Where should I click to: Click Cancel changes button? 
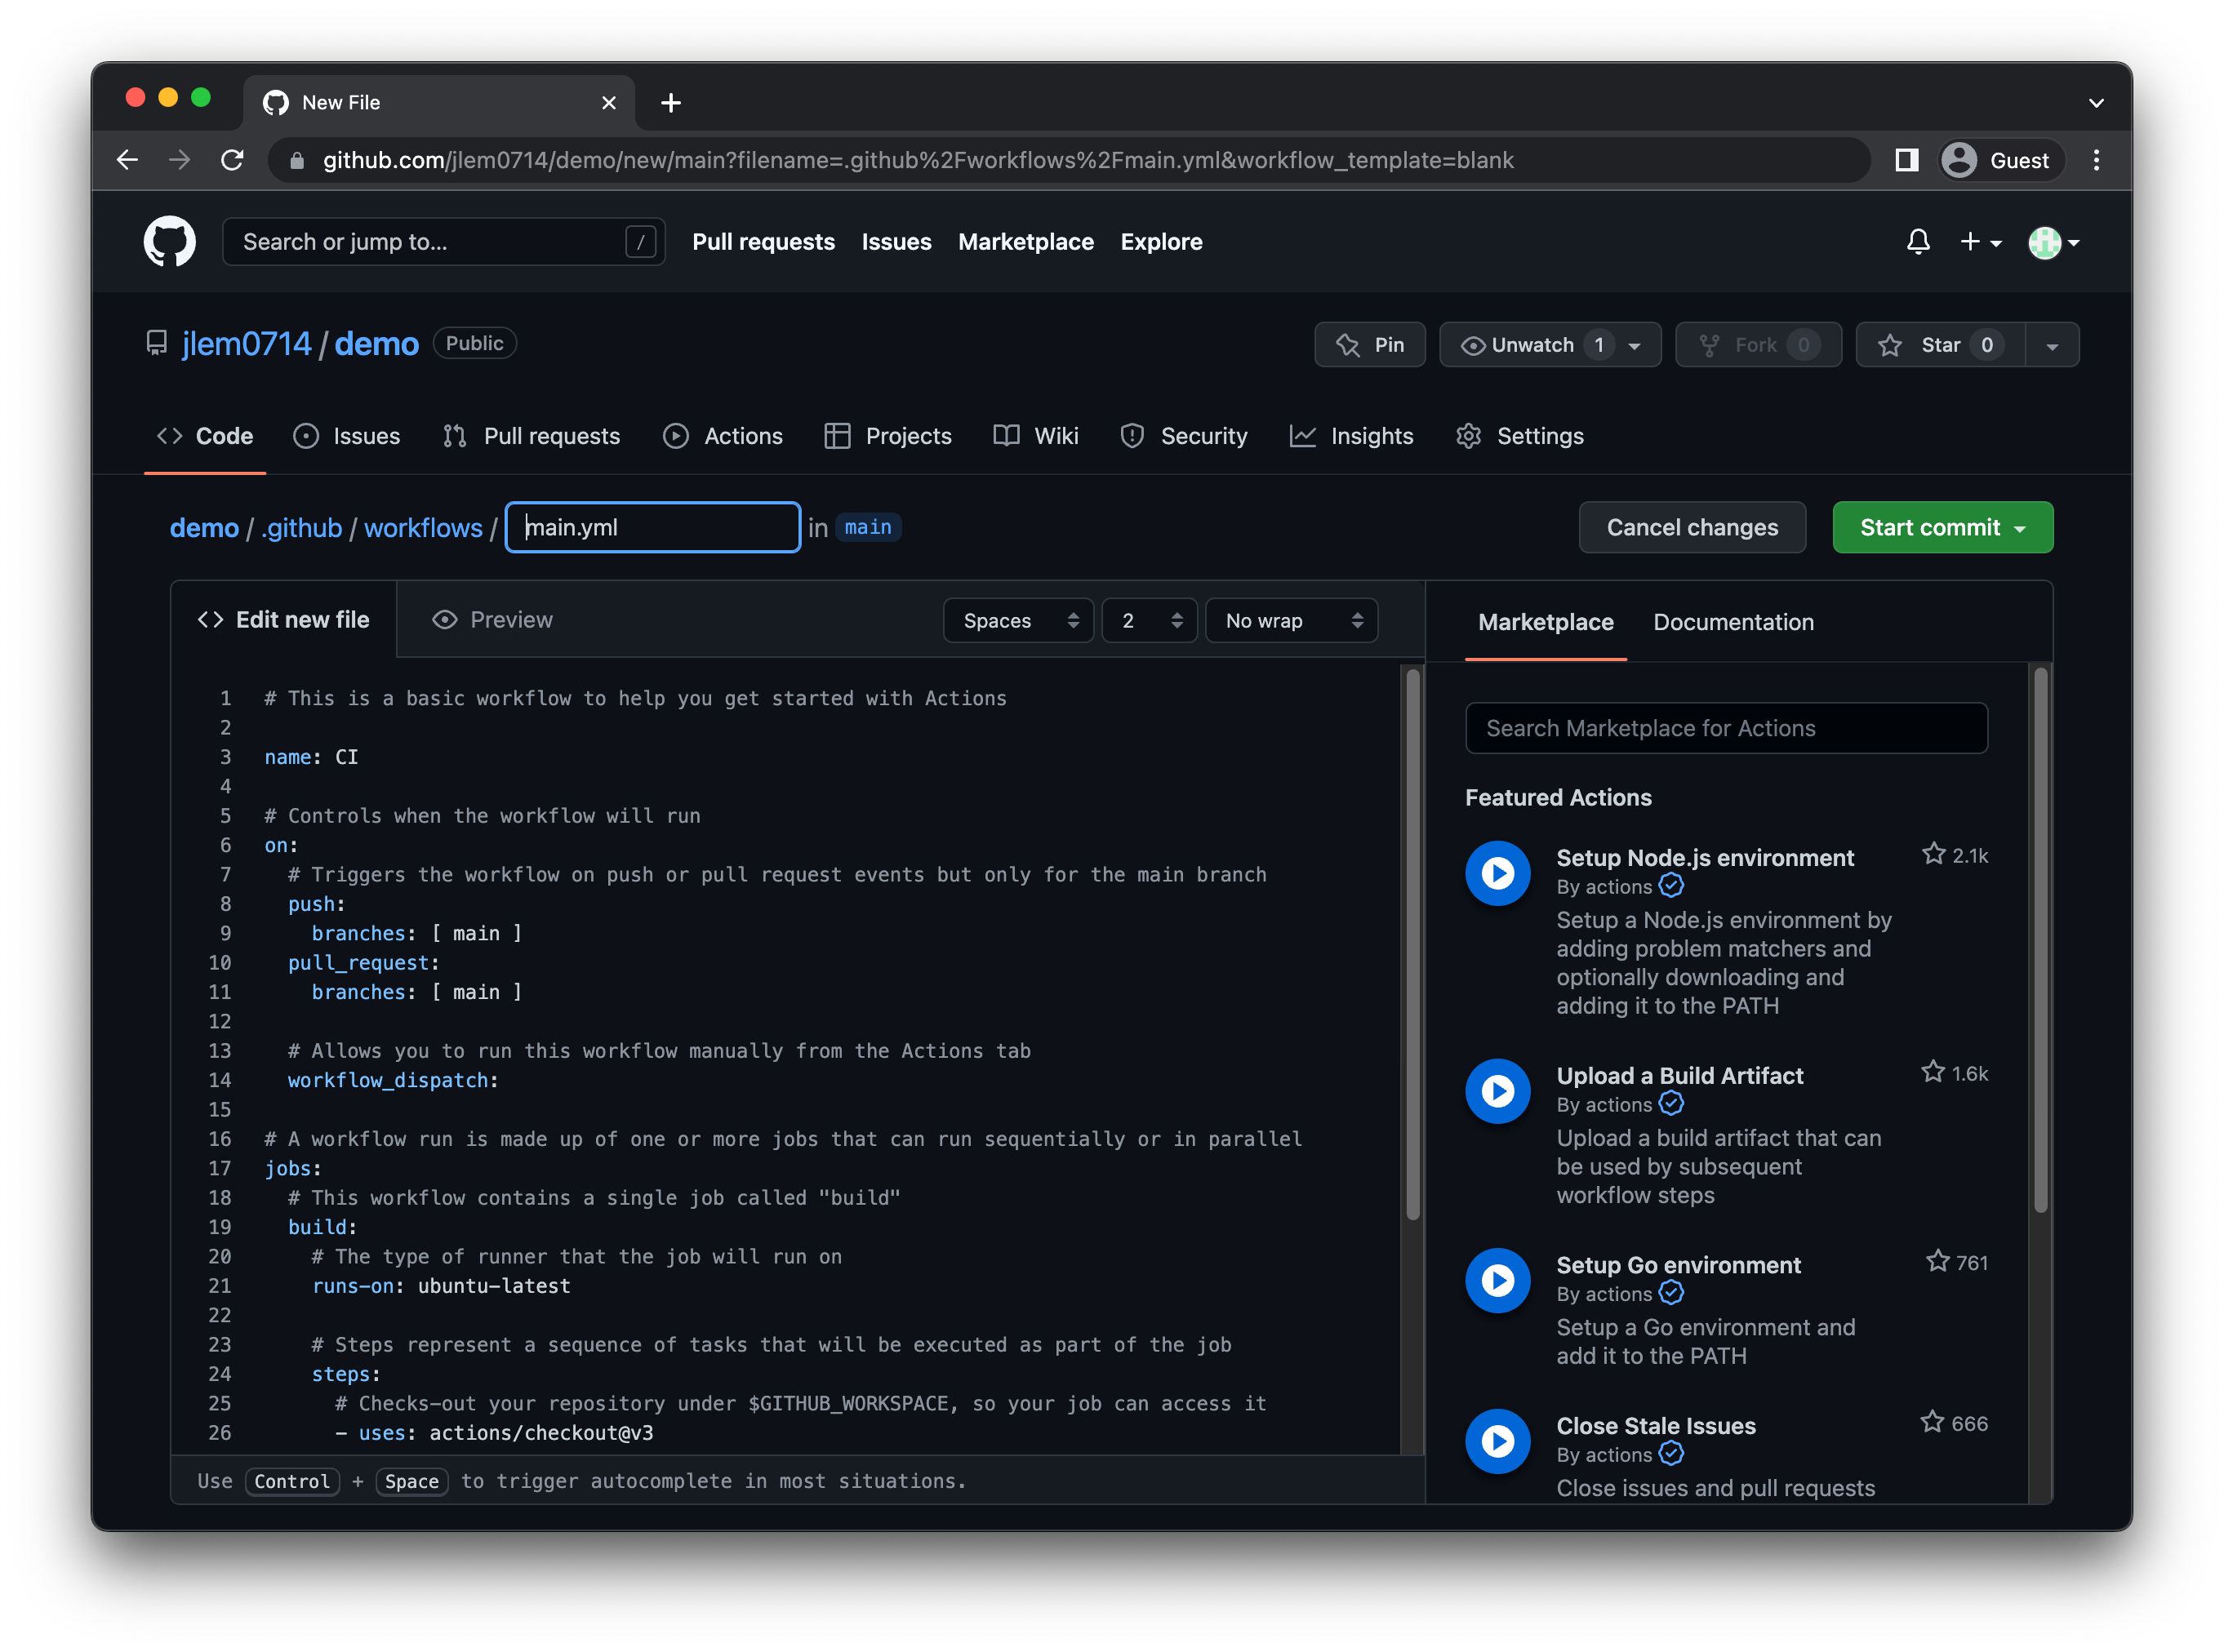pos(1691,526)
